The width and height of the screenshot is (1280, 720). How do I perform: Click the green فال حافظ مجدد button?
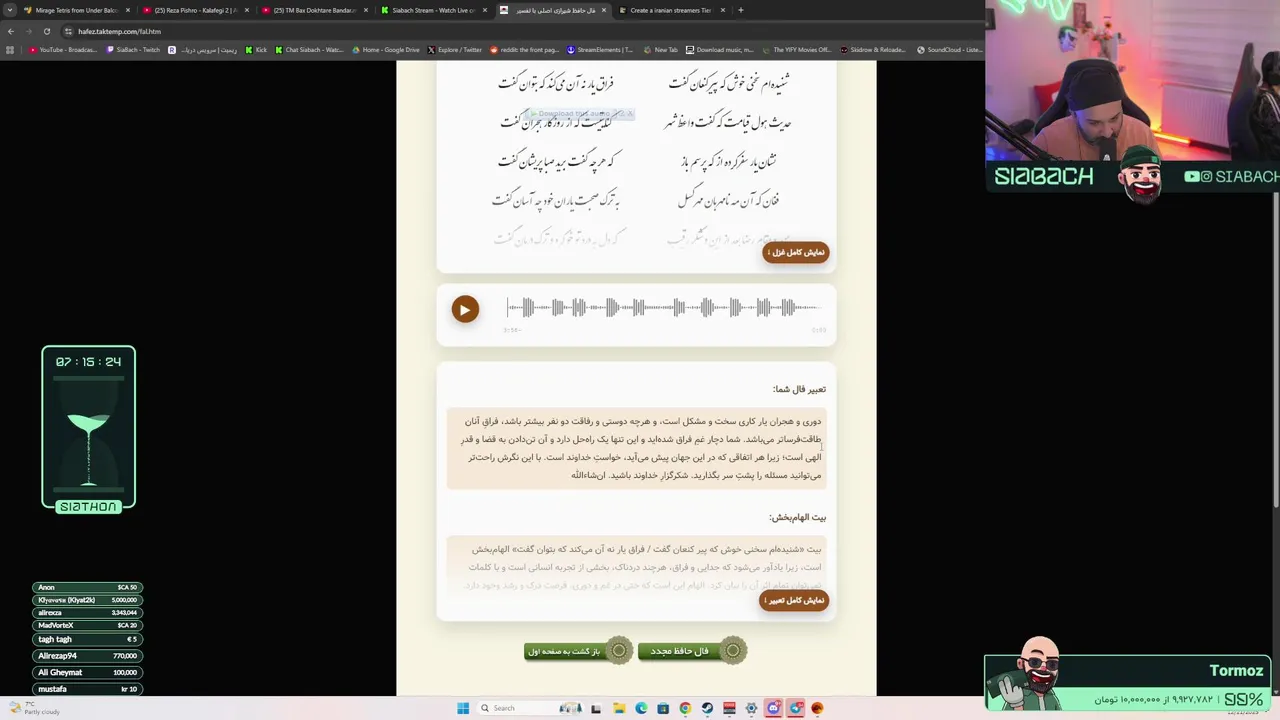click(x=691, y=651)
